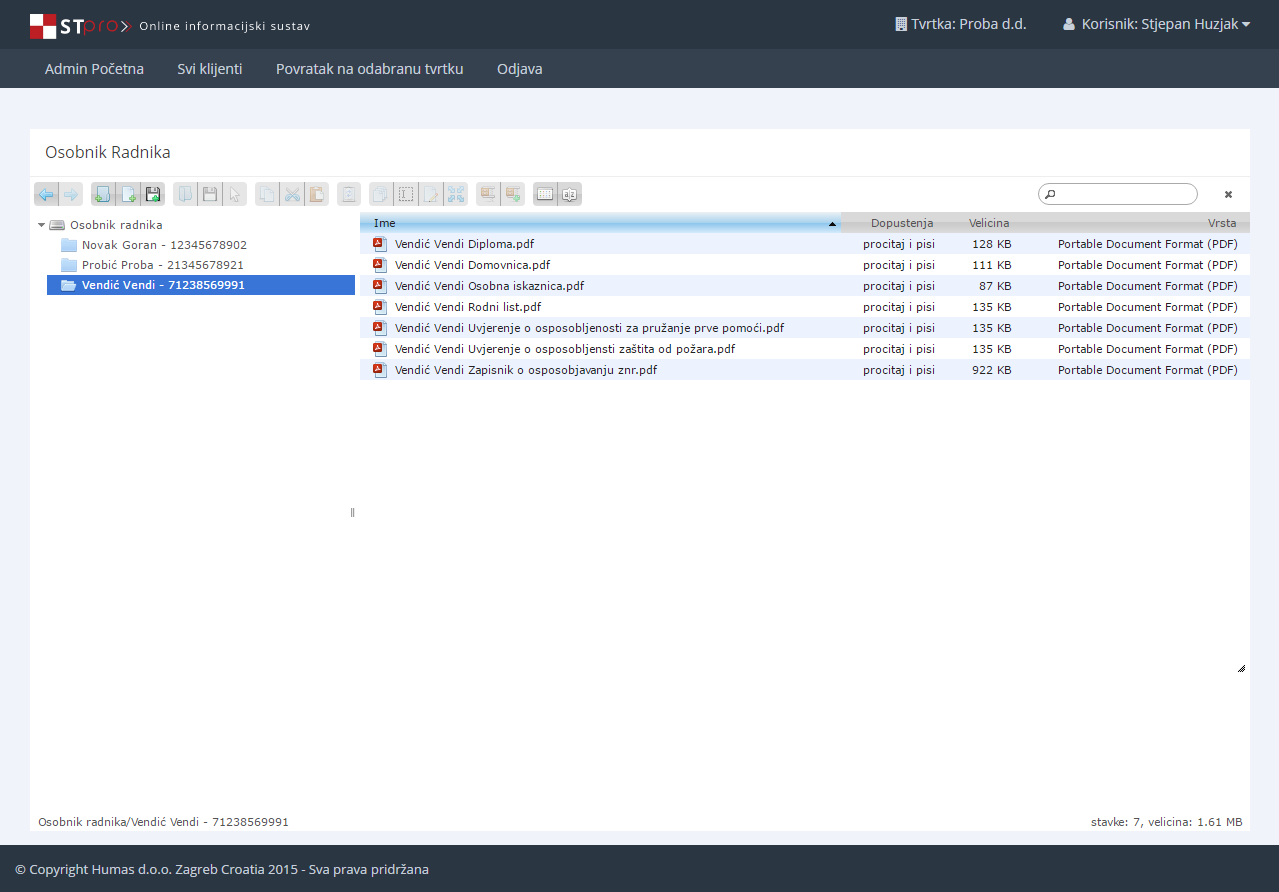Open the Admin Početna link

[94, 69]
